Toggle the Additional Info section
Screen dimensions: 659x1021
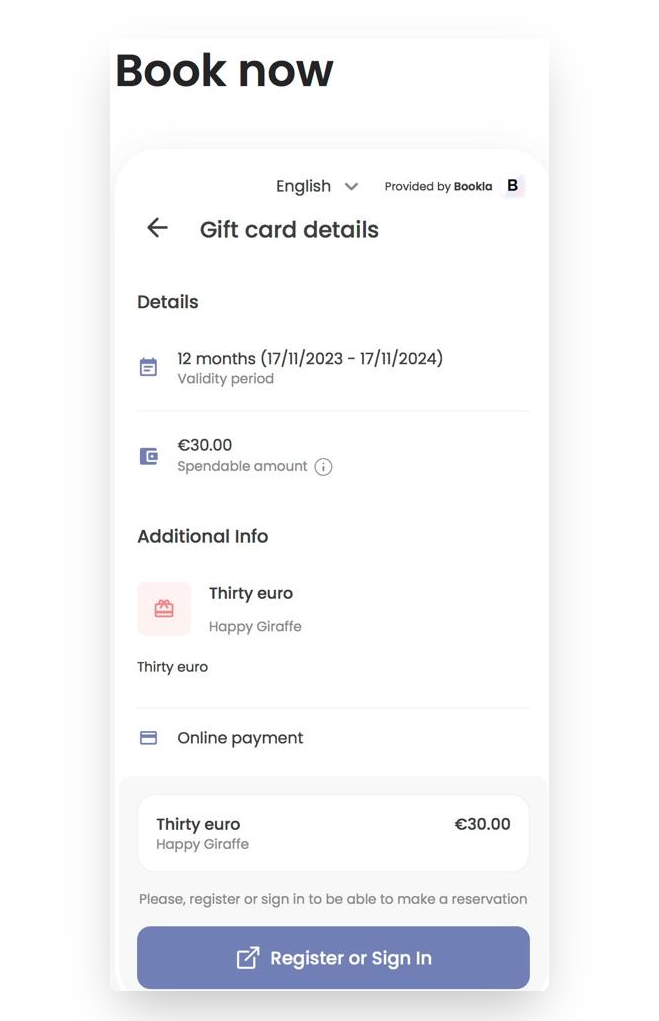coord(203,536)
